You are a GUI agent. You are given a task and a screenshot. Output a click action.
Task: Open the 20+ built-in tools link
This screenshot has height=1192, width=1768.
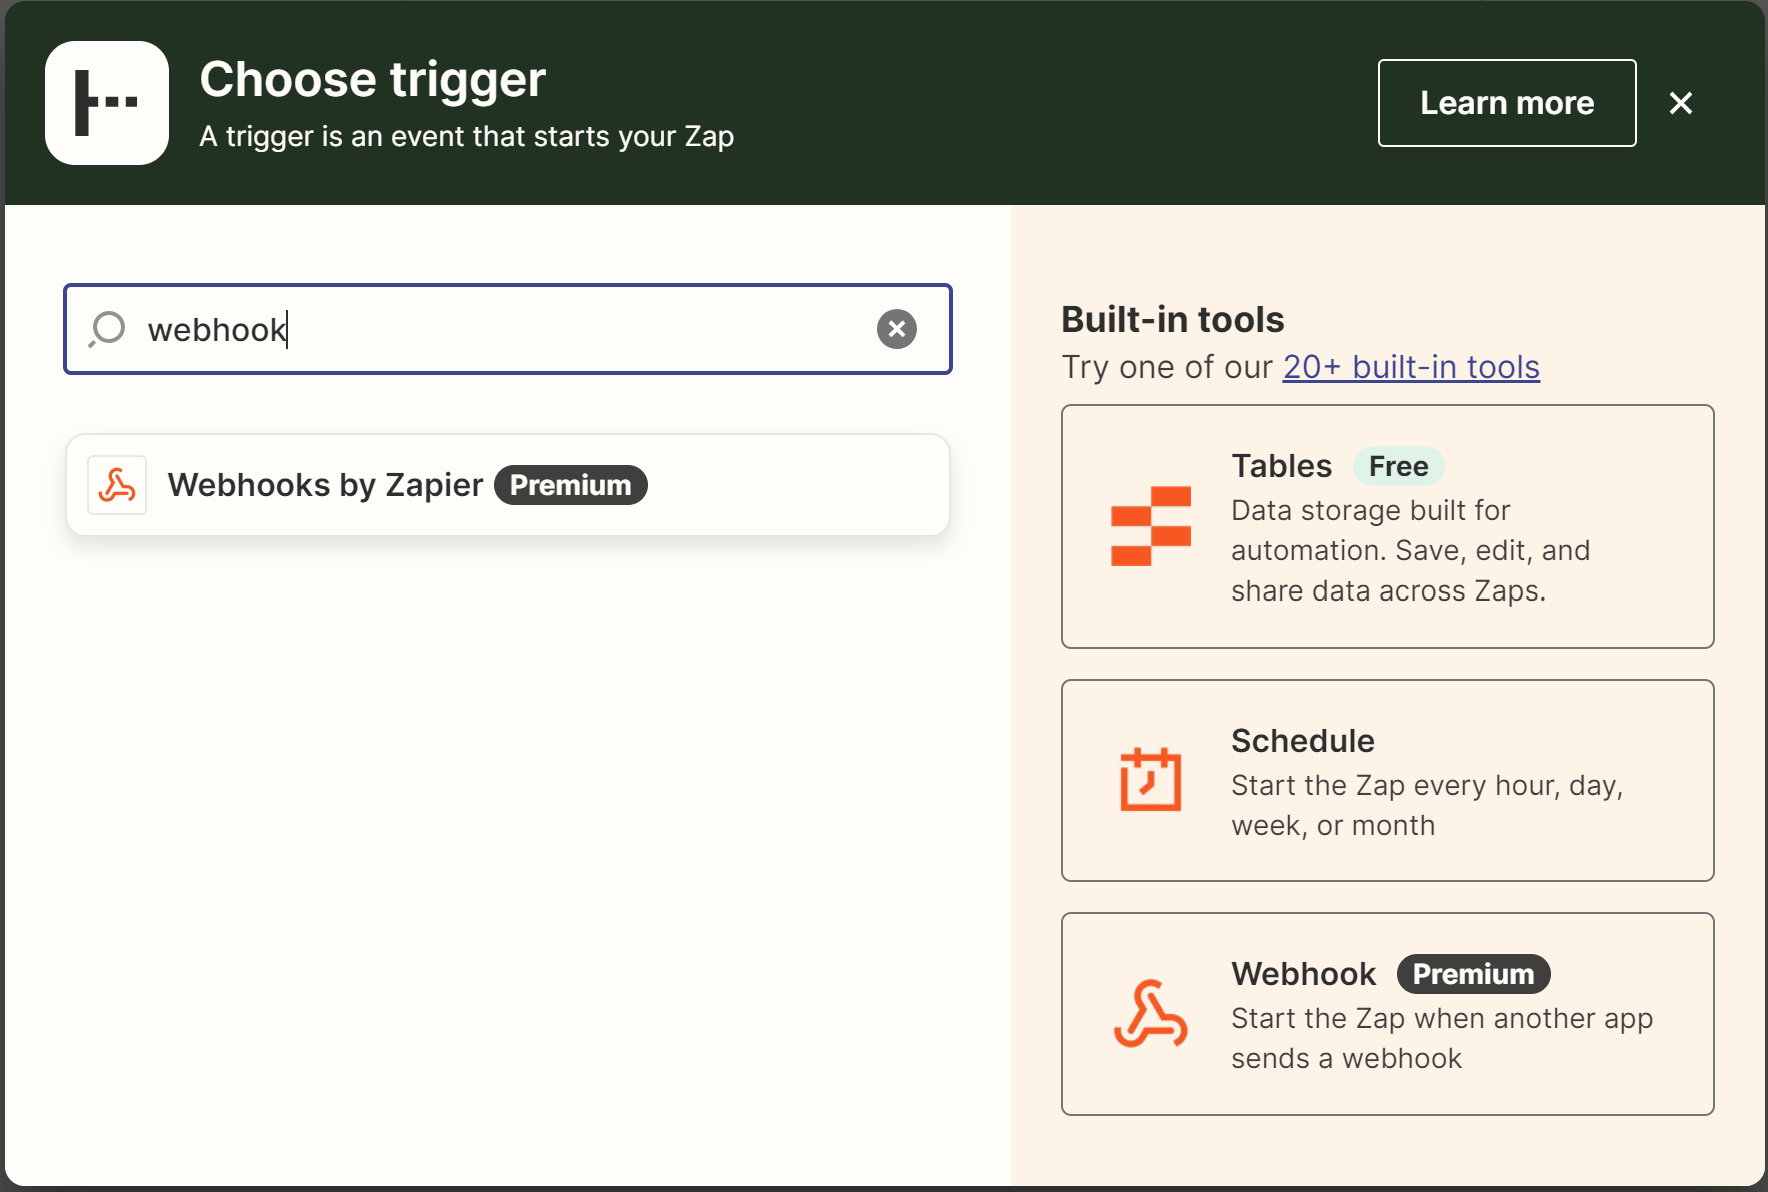(1411, 367)
